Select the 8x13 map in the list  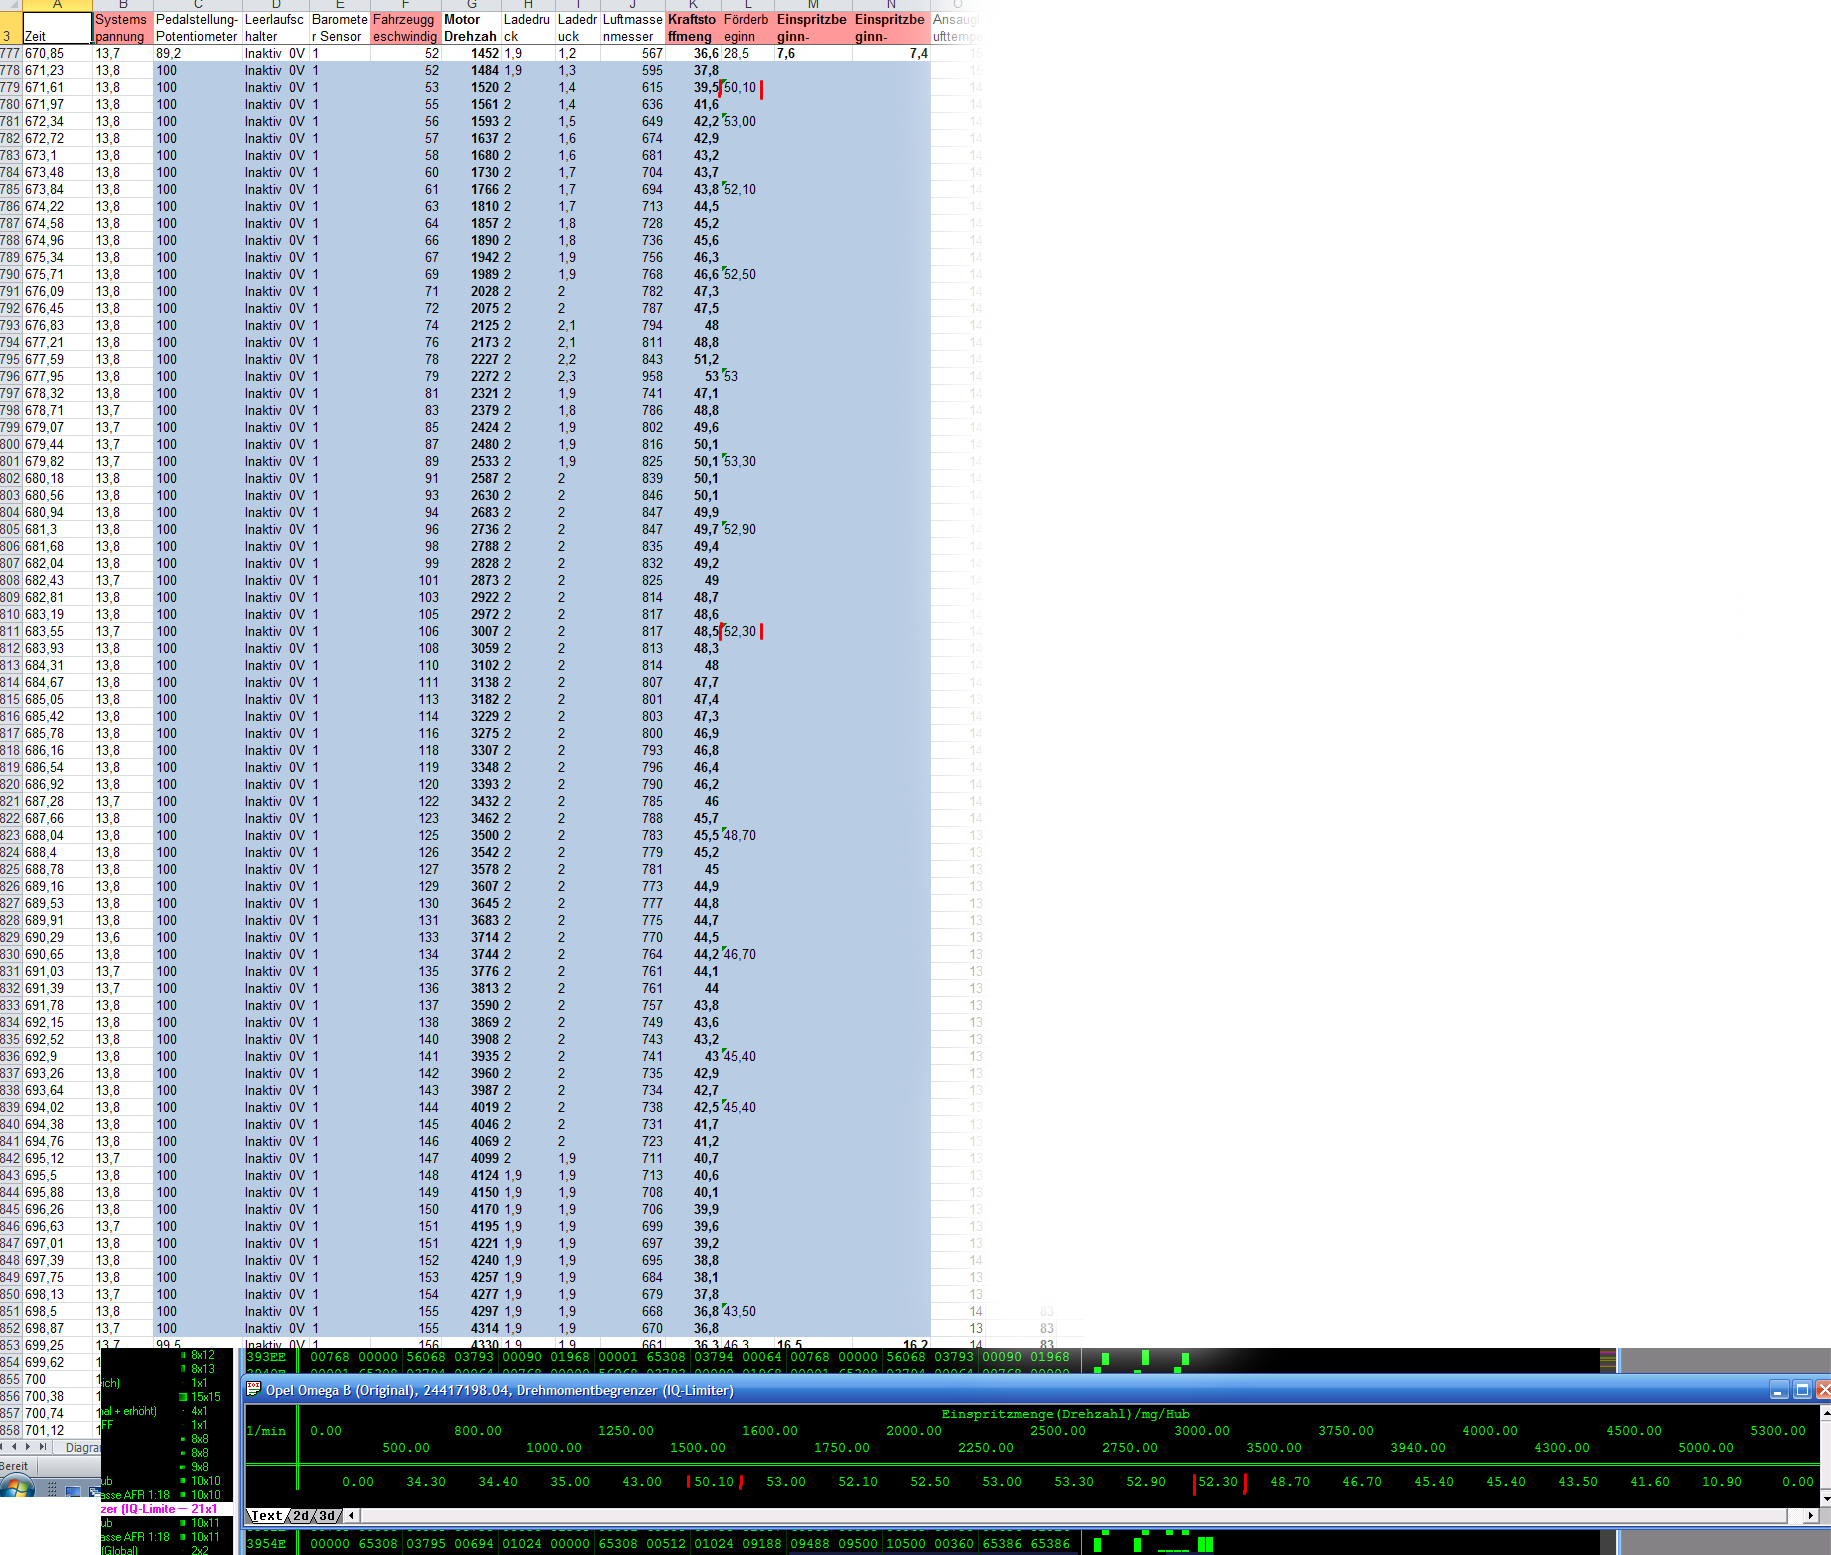pos(203,1369)
